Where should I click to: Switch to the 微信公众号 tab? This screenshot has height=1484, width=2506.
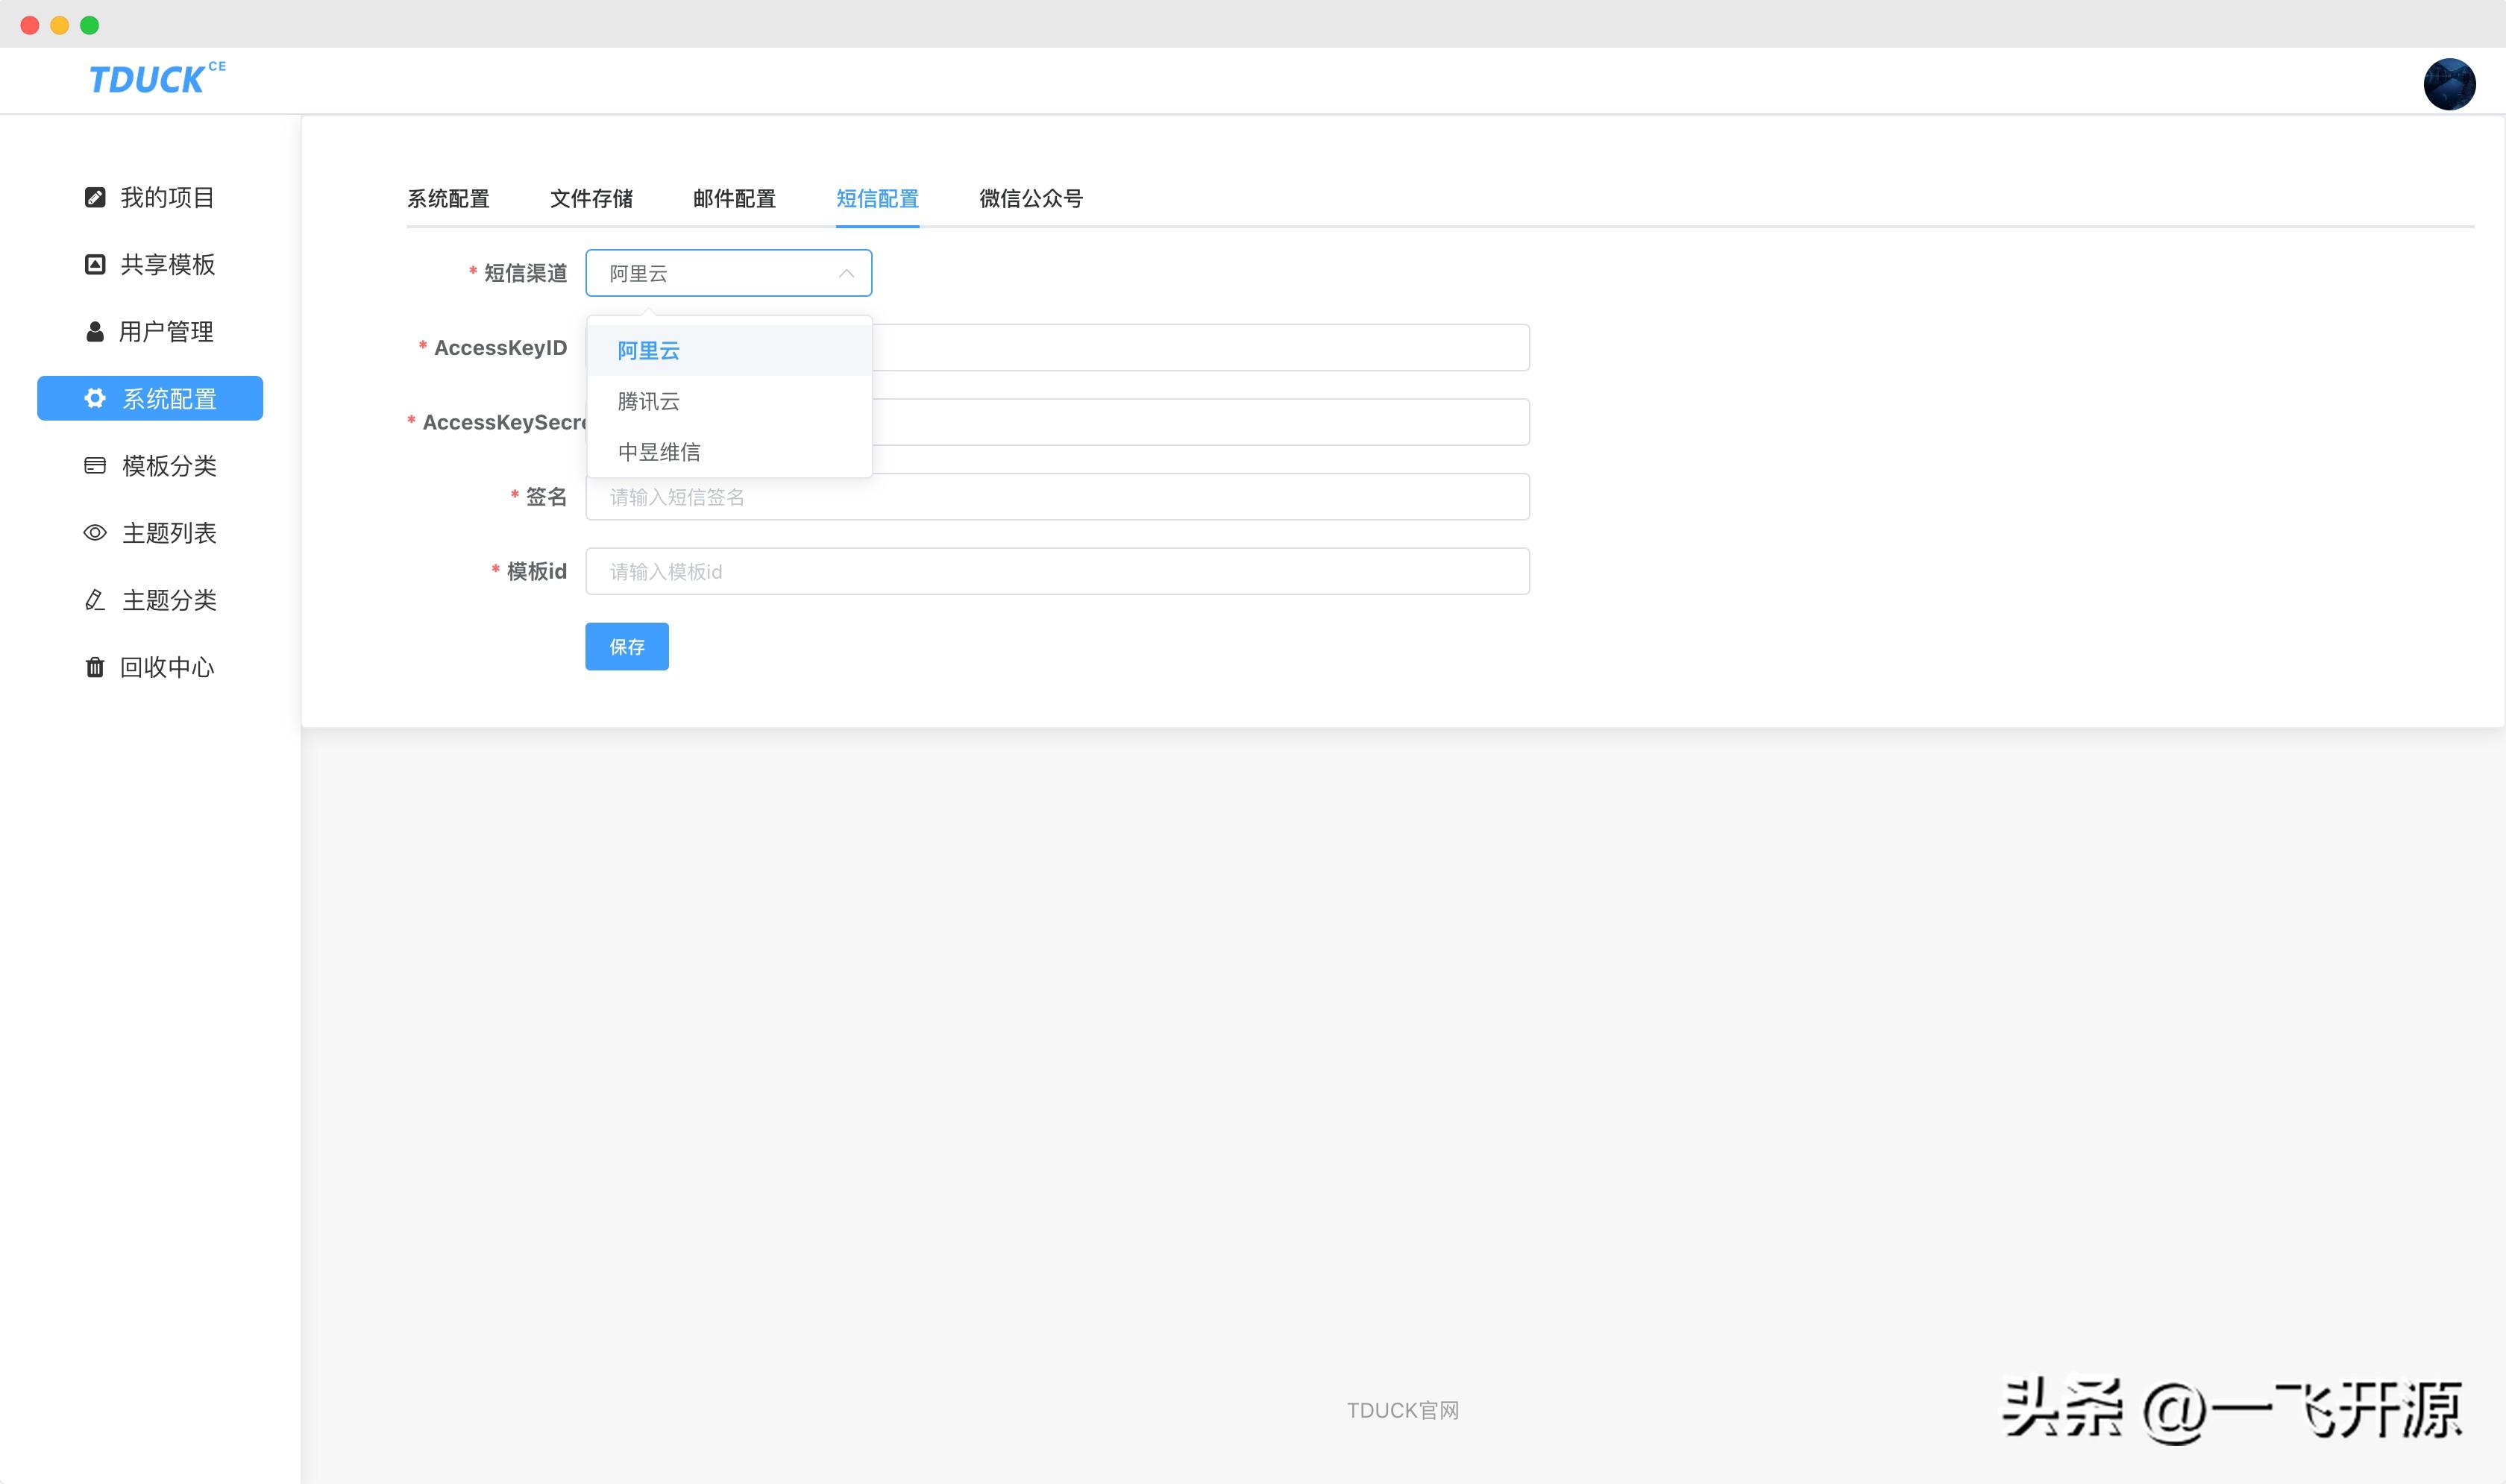(x=1031, y=198)
